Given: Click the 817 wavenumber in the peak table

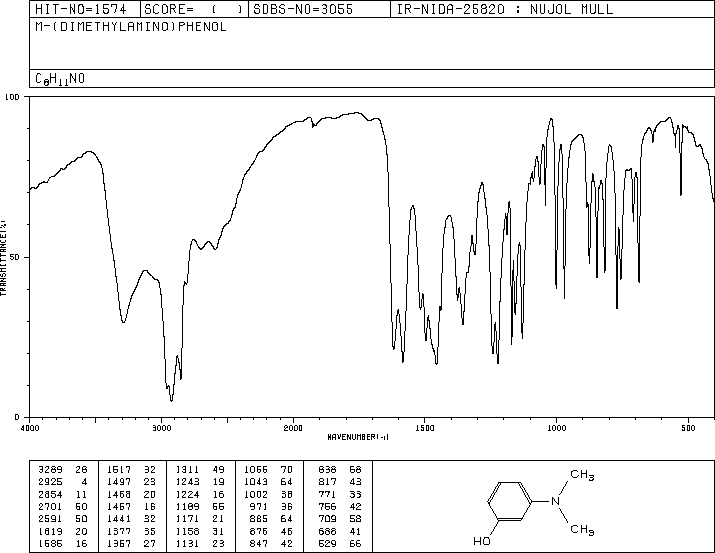Looking at the screenshot, I should 327,482.
